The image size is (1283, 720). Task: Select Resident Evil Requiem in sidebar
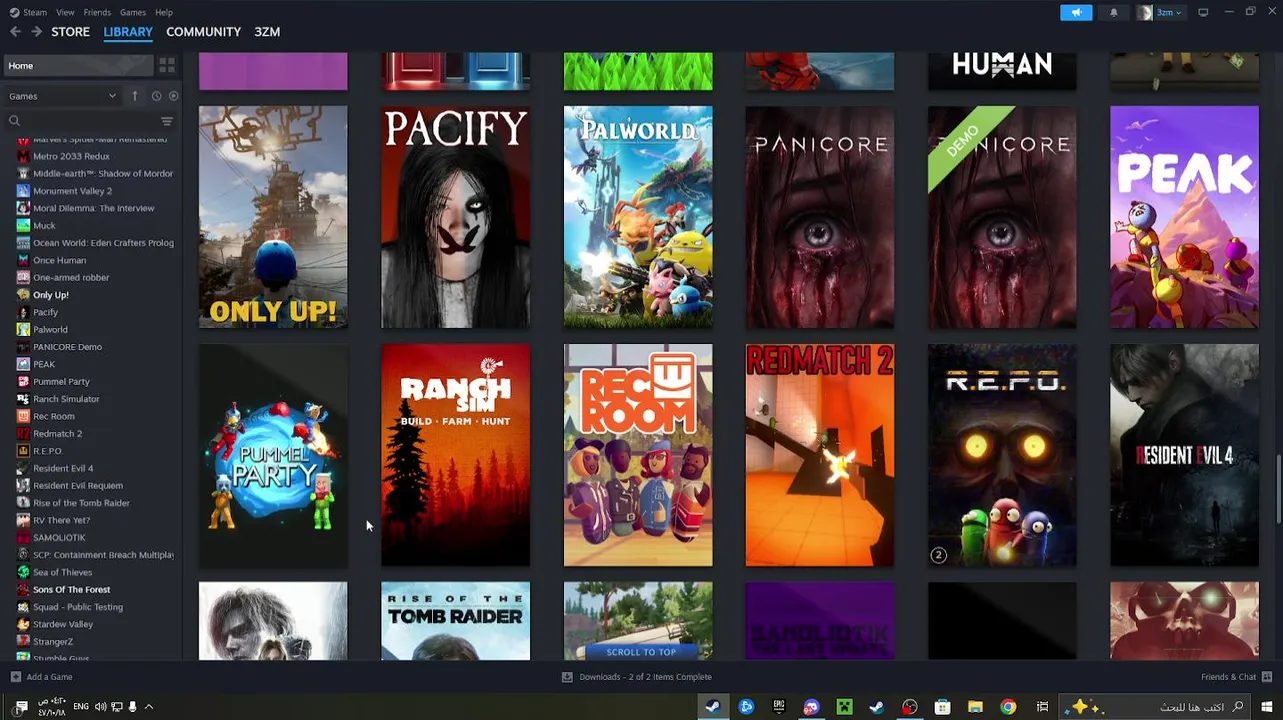(78, 486)
